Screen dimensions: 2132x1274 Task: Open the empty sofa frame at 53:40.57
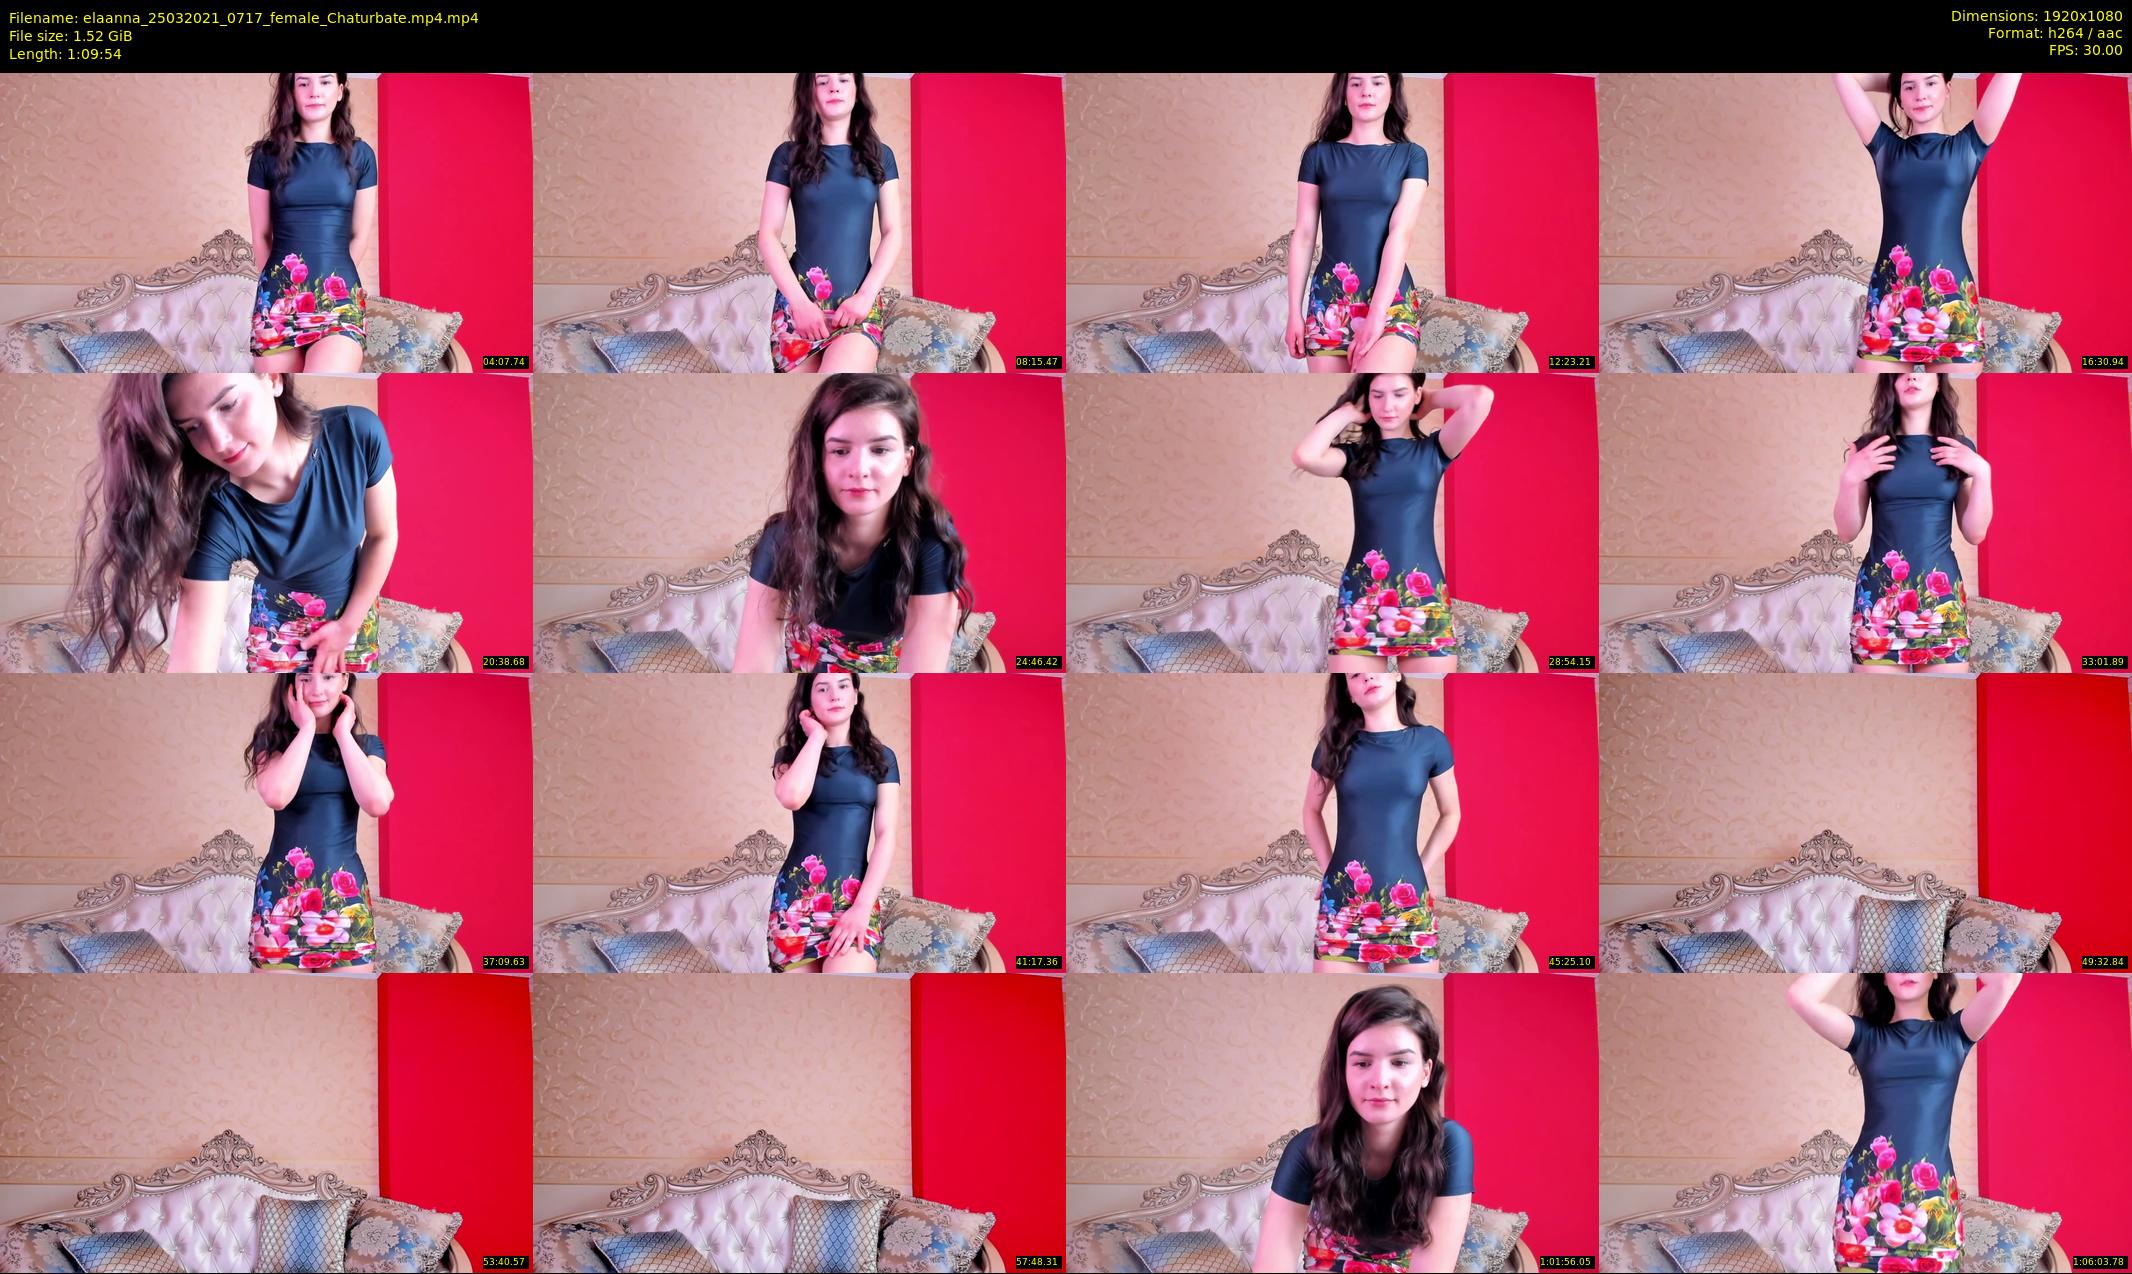click(x=266, y=1122)
